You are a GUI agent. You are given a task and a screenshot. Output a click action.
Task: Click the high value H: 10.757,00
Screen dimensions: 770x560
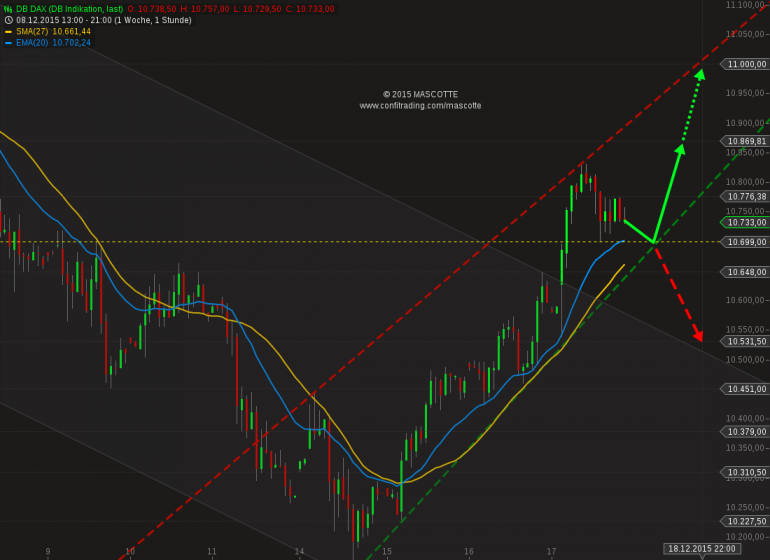tap(205, 9)
